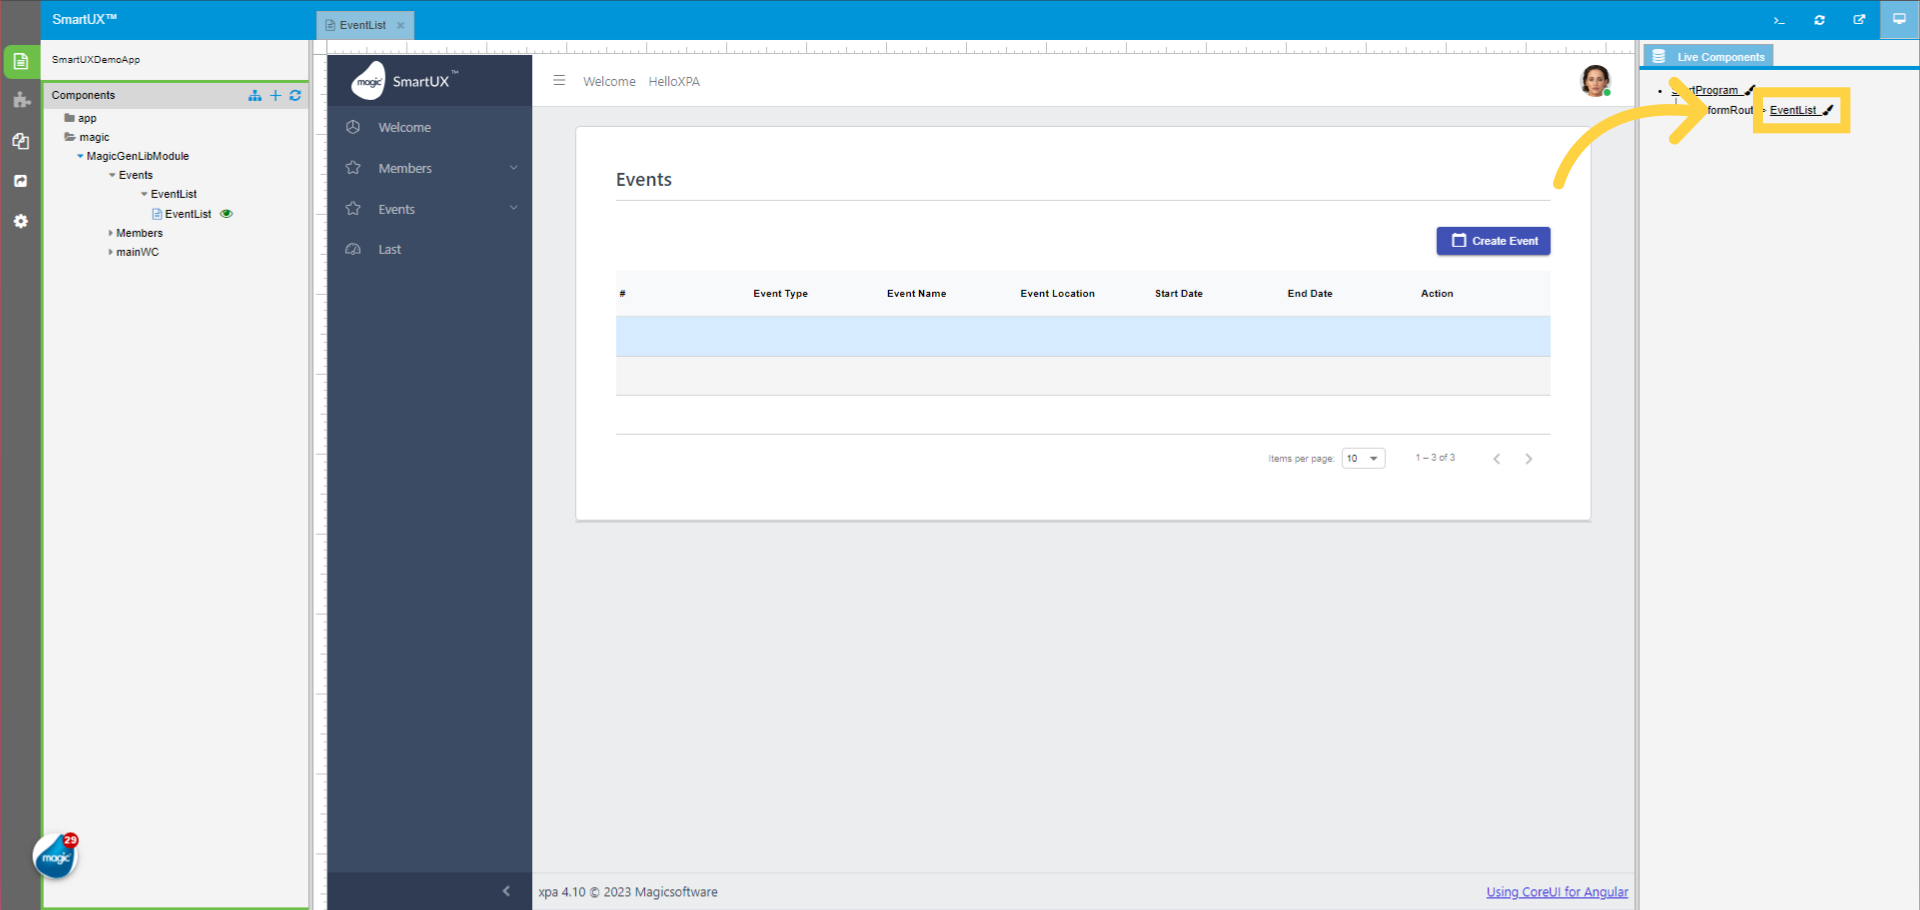Open the terminal console icon in top bar
Screen dimensions: 1920x910
pos(1779,20)
